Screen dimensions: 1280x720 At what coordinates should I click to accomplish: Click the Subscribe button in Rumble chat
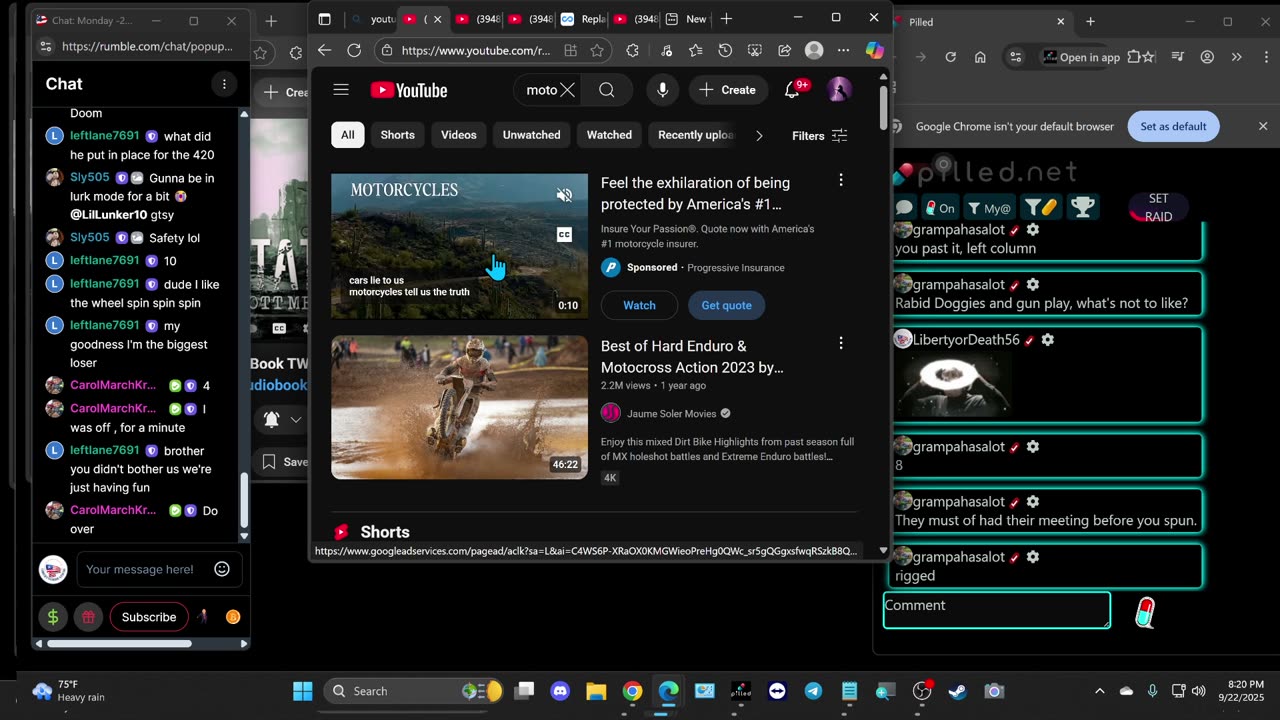[x=149, y=617]
